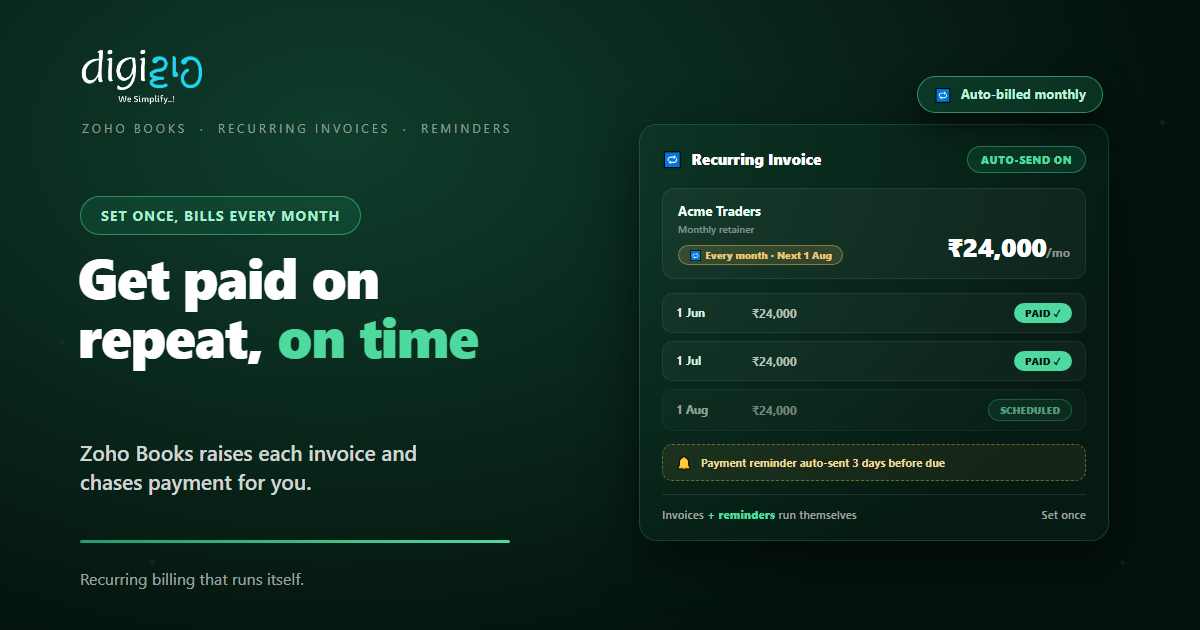Click the Auto-billed monthly pill
The height and width of the screenshot is (630, 1200).
click(x=1010, y=95)
